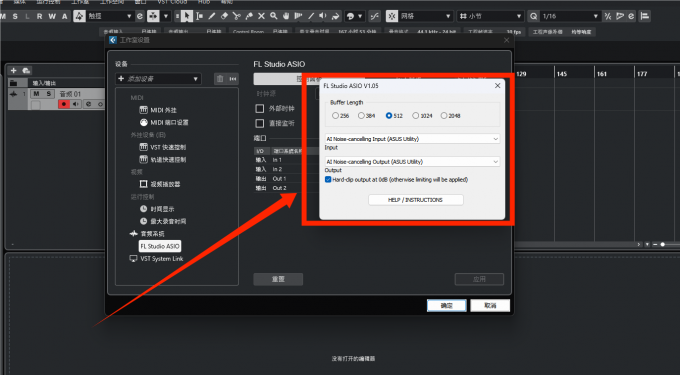
Task: Open the 添加设备 dropdown
Action: coord(158,78)
